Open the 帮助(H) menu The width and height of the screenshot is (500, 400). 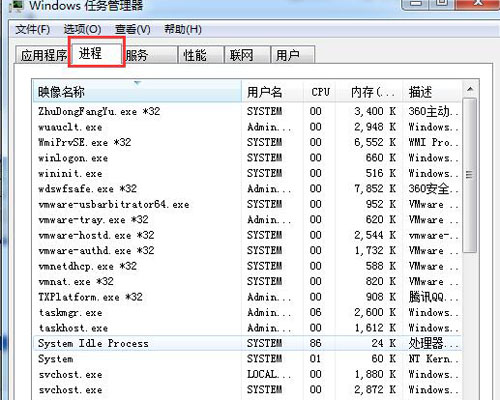tap(183, 30)
